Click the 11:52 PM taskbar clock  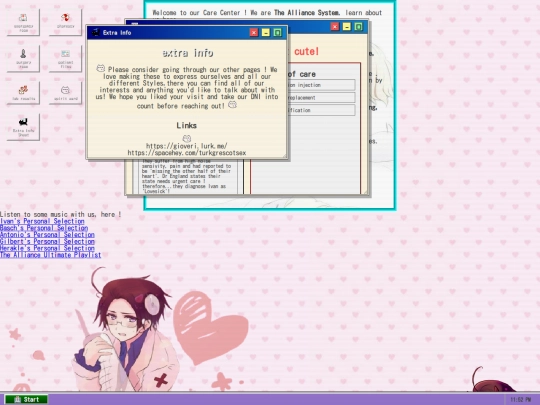pyautogui.click(x=520, y=399)
